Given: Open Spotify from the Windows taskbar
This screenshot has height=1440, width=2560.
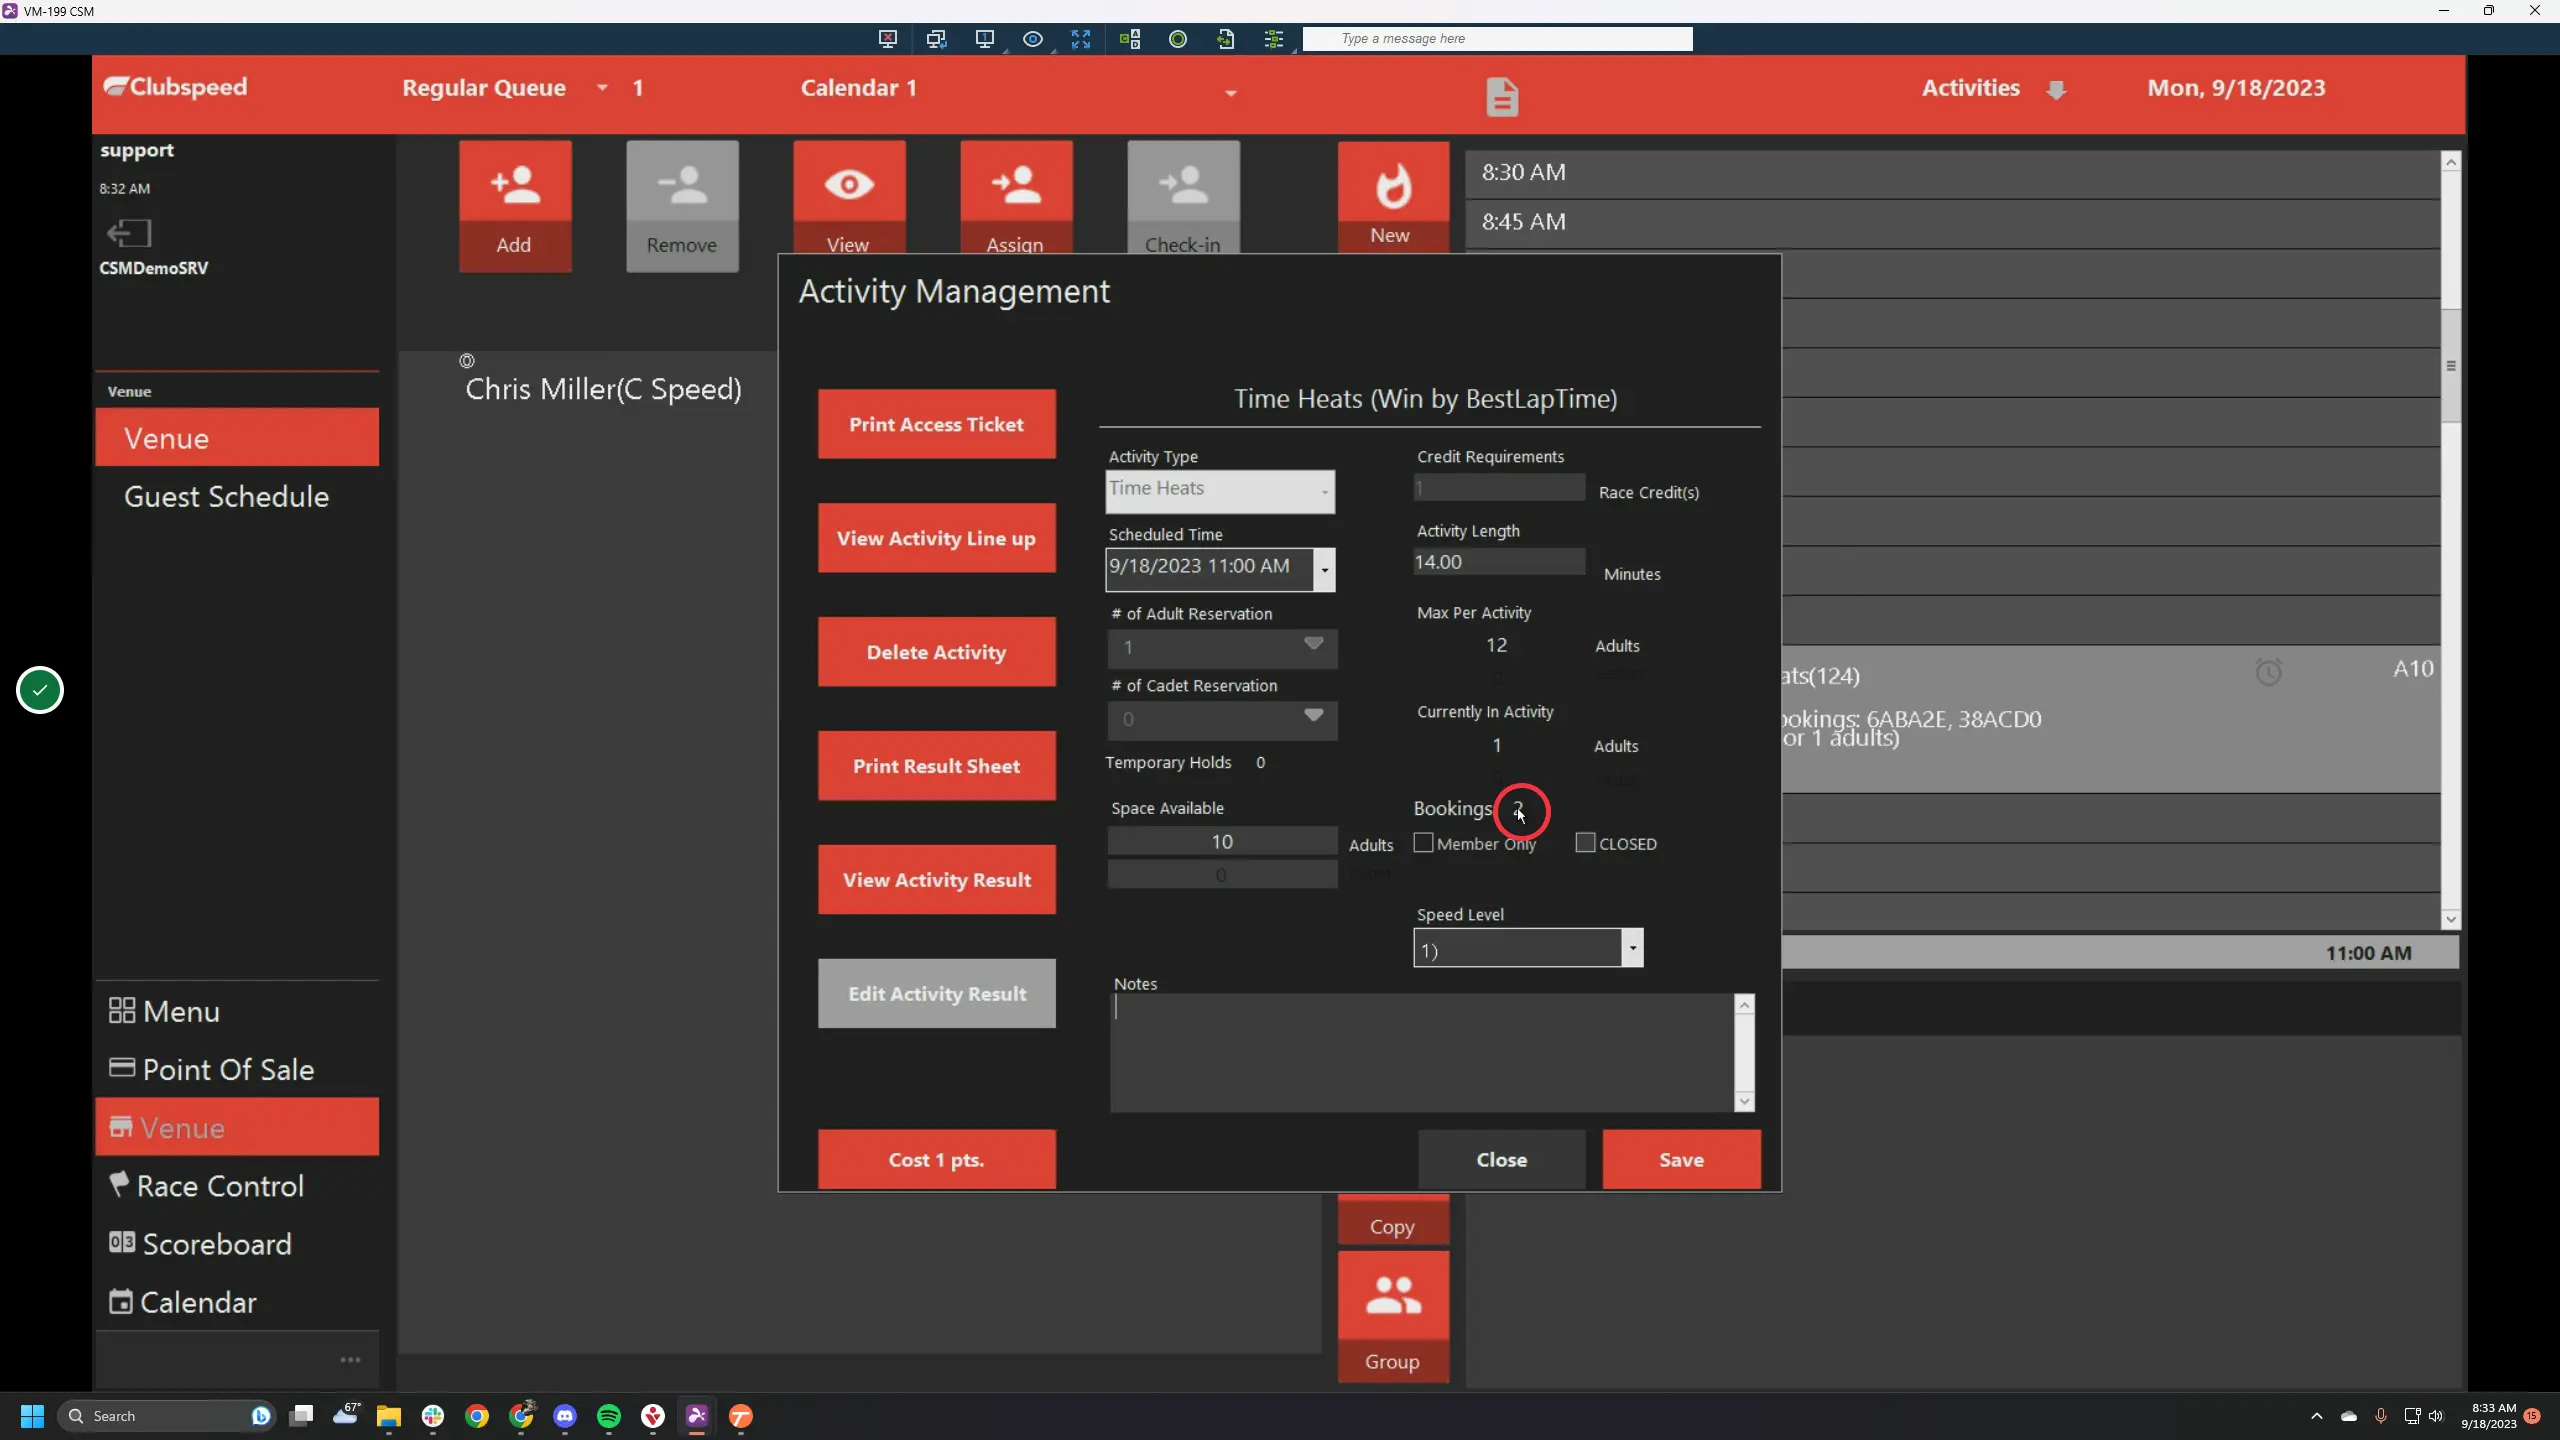Looking at the screenshot, I should (x=609, y=1416).
